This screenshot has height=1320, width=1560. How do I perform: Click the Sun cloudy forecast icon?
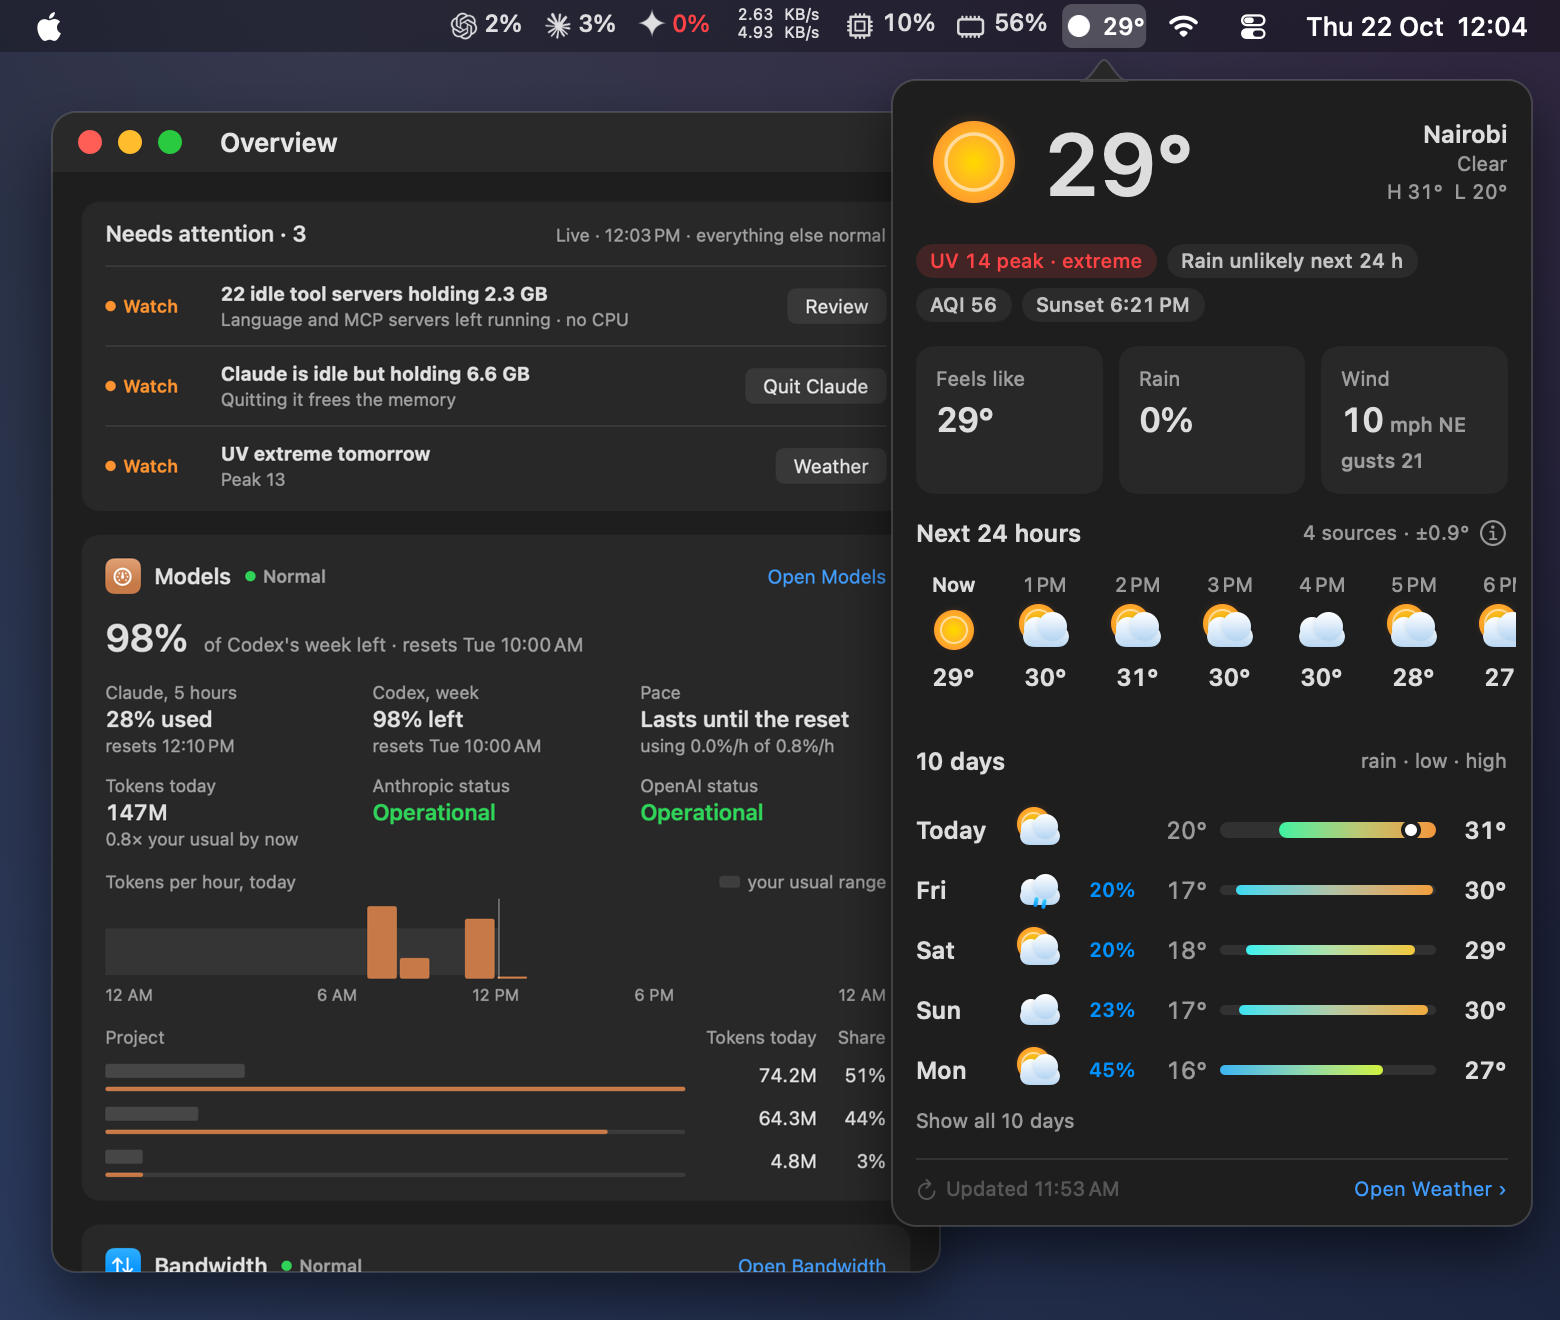[1040, 1010]
